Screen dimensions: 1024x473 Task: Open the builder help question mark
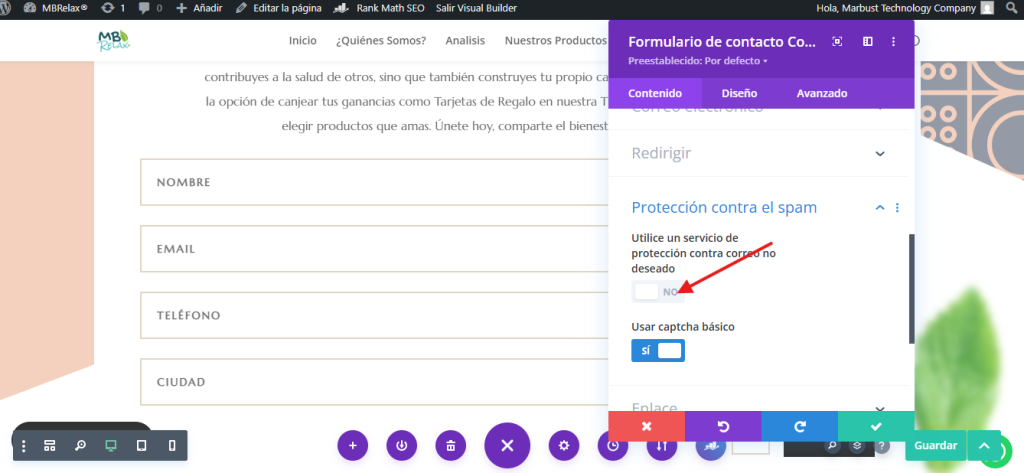point(882,446)
